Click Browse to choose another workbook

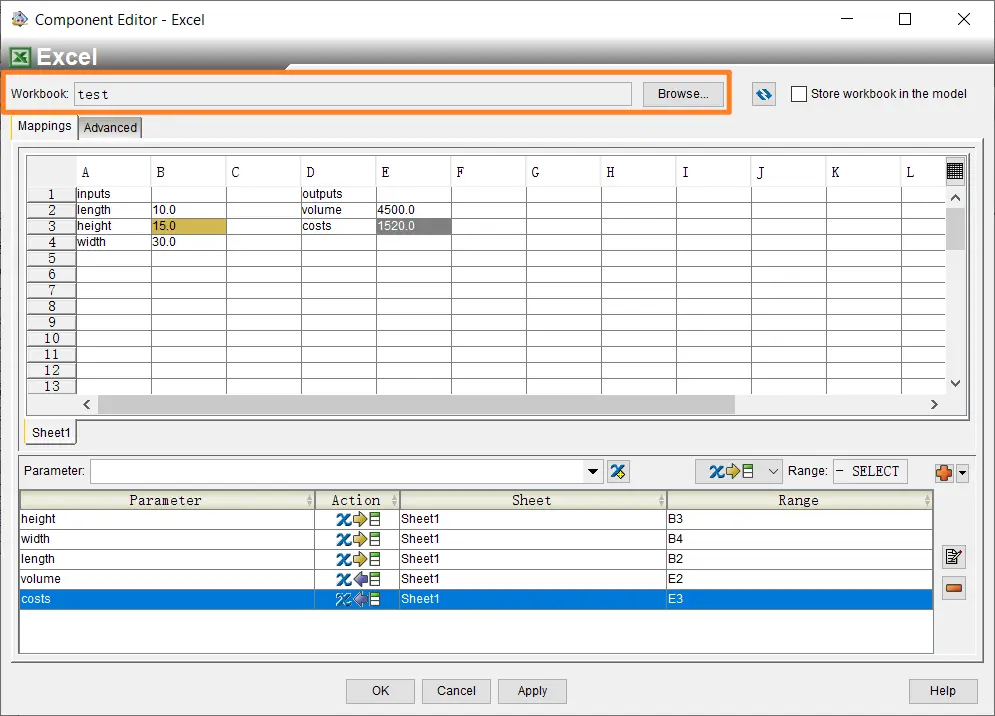(683, 93)
